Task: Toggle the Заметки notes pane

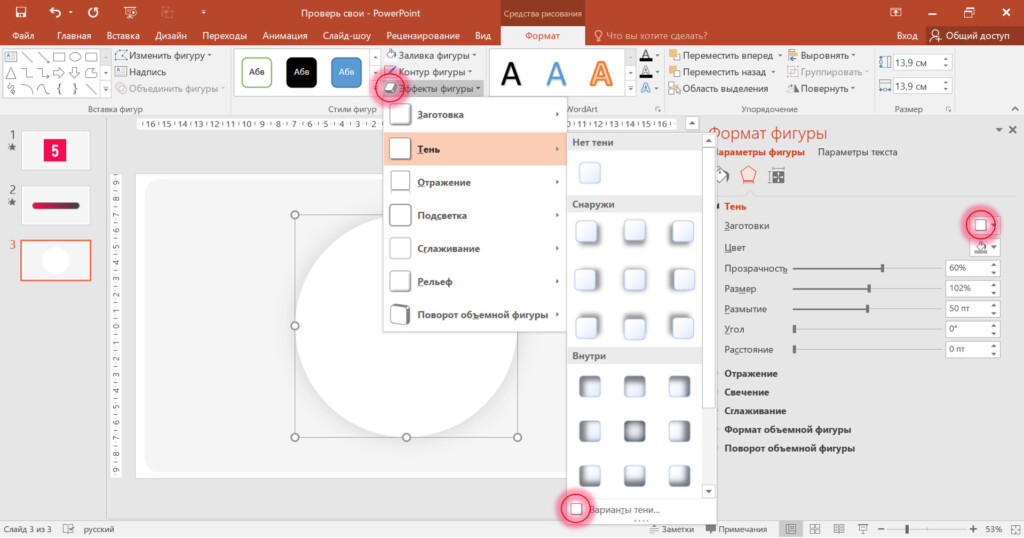Action: pyautogui.click(x=670, y=529)
